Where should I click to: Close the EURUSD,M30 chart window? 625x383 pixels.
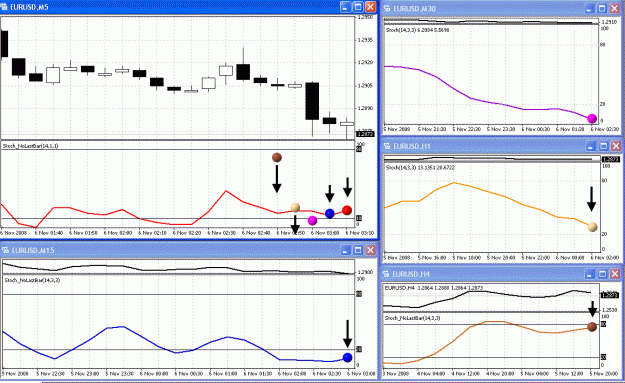coord(614,9)
